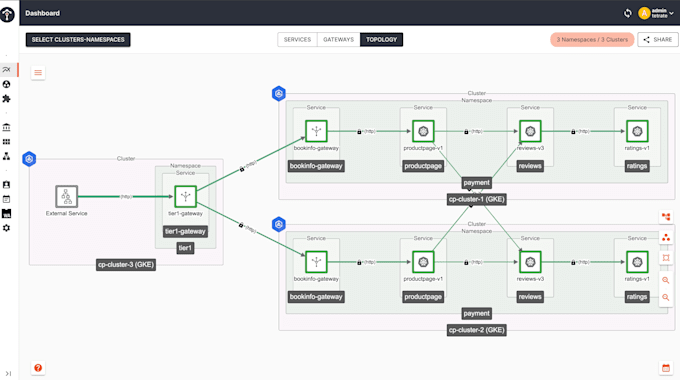Viewport: 680px width, 380px height.
Task: Expand the left sidebar using the bottom arrow
Action: tap(8, 373)
